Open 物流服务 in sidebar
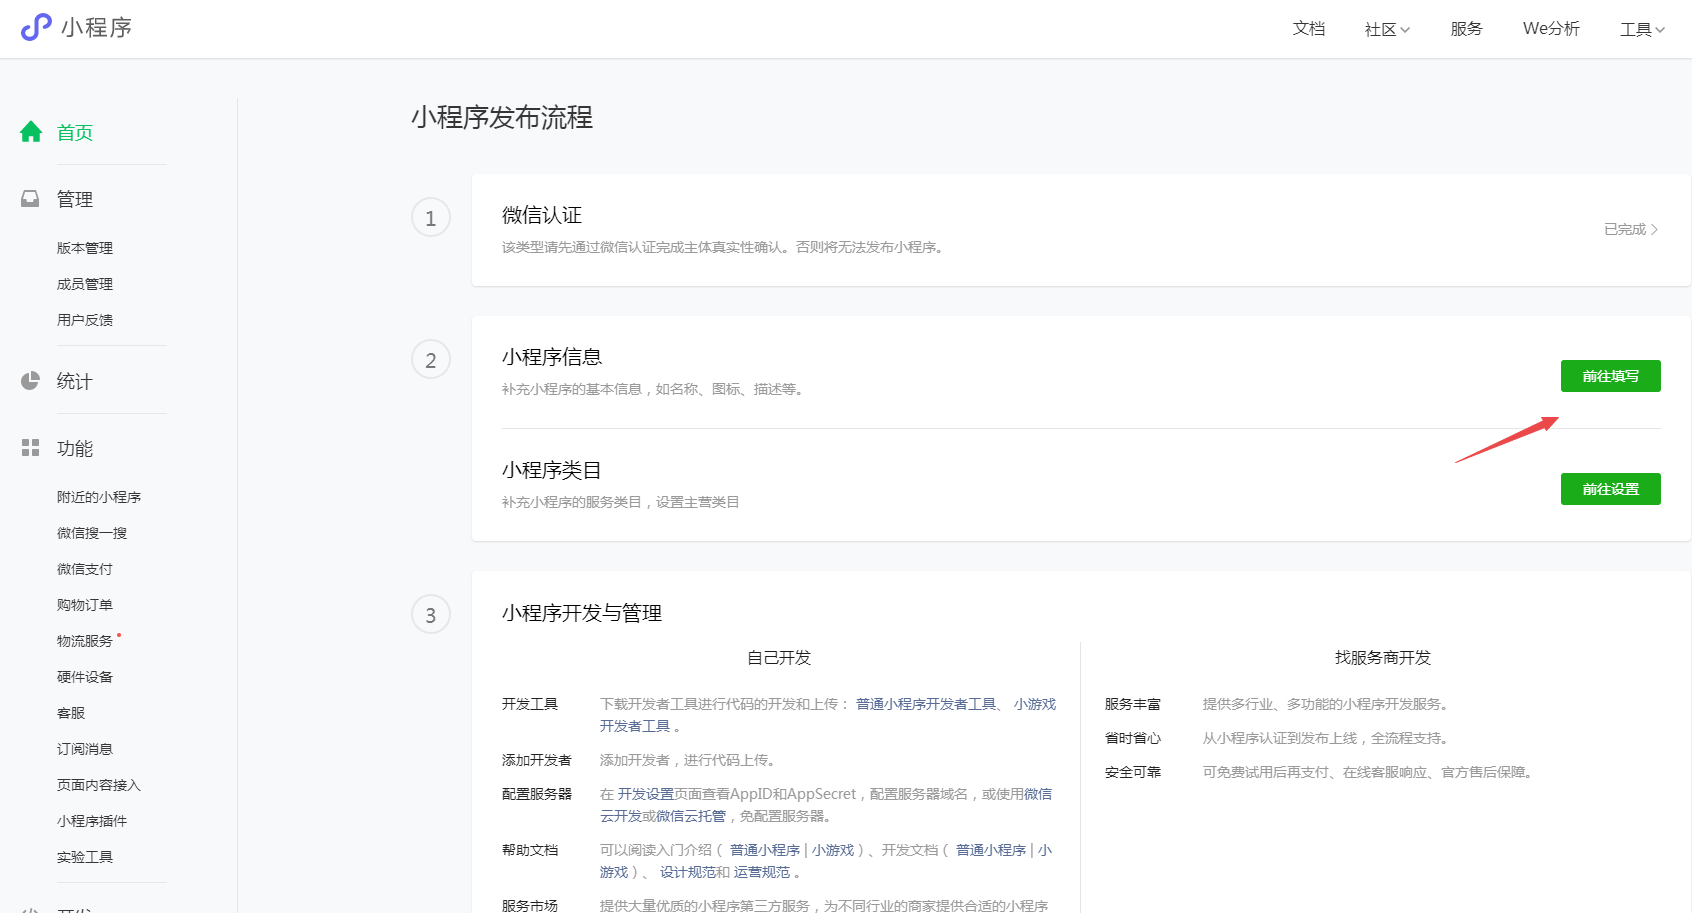This screenshot has height=913, width=1692. [85, 641]
